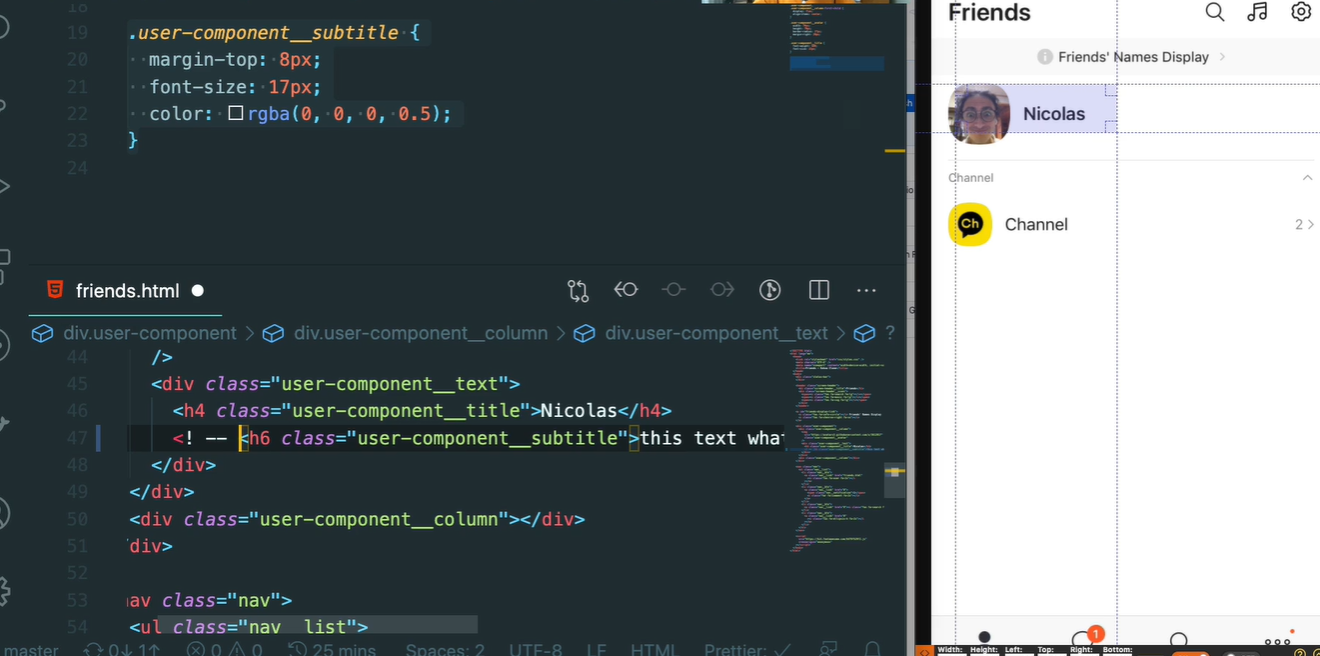Click the last breadcrumb cube icon

coord(865,333)
